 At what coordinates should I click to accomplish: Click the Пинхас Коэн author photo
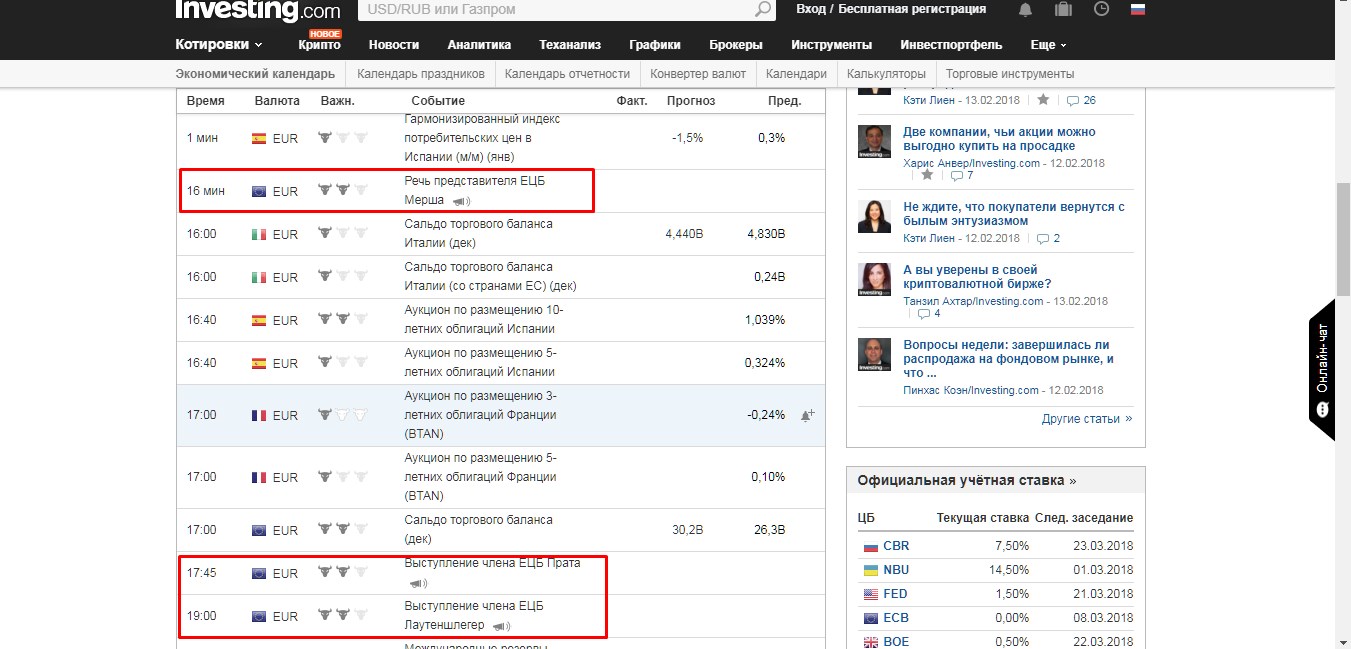pos(874,355)
